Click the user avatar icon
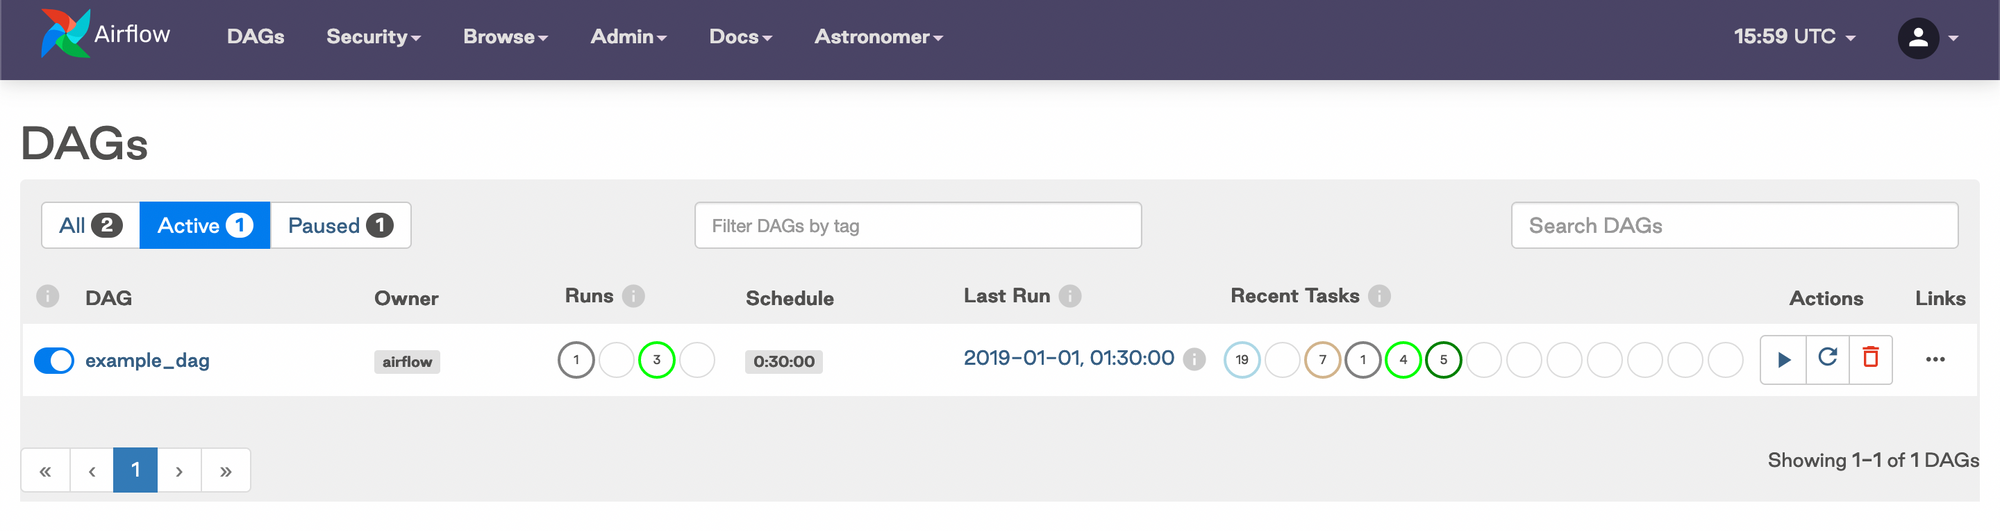 click(1918, 38)
